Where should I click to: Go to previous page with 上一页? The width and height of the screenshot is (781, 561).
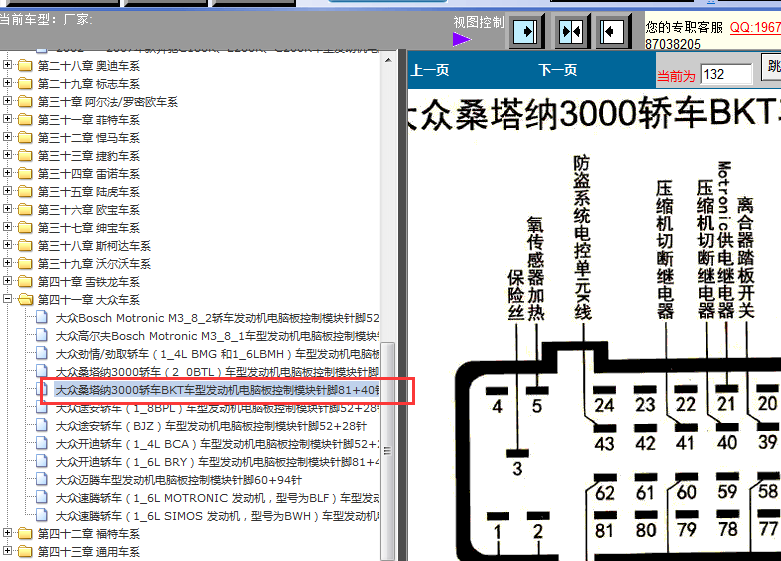[x=430, y=70]
